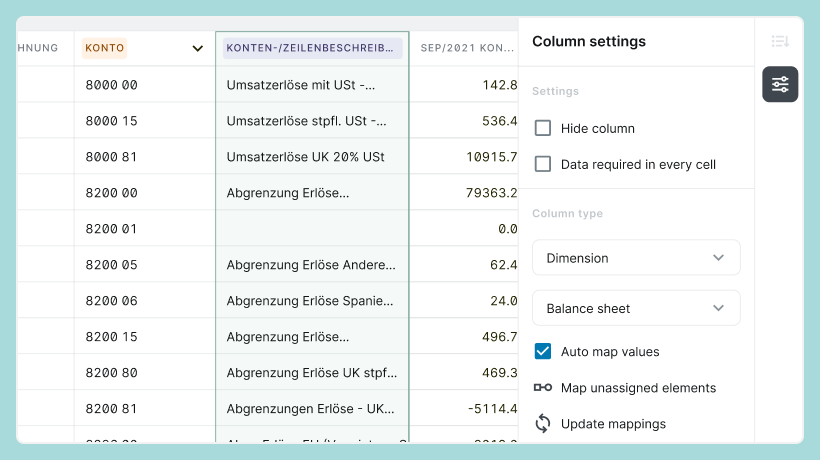Click the value 79363.2 cell
This screenshot has width=820, height=460.
(x=464, y=193)
